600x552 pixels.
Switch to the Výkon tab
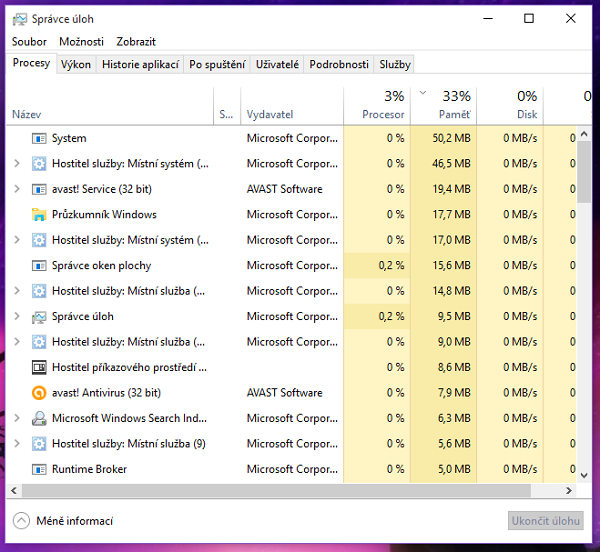pos(76,64)
